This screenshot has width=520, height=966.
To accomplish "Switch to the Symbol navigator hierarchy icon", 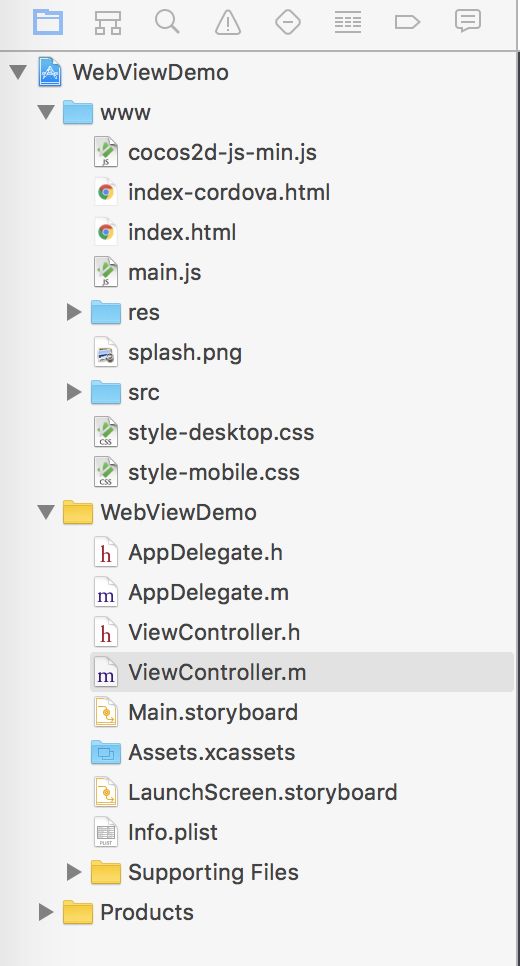I will 108,23.
